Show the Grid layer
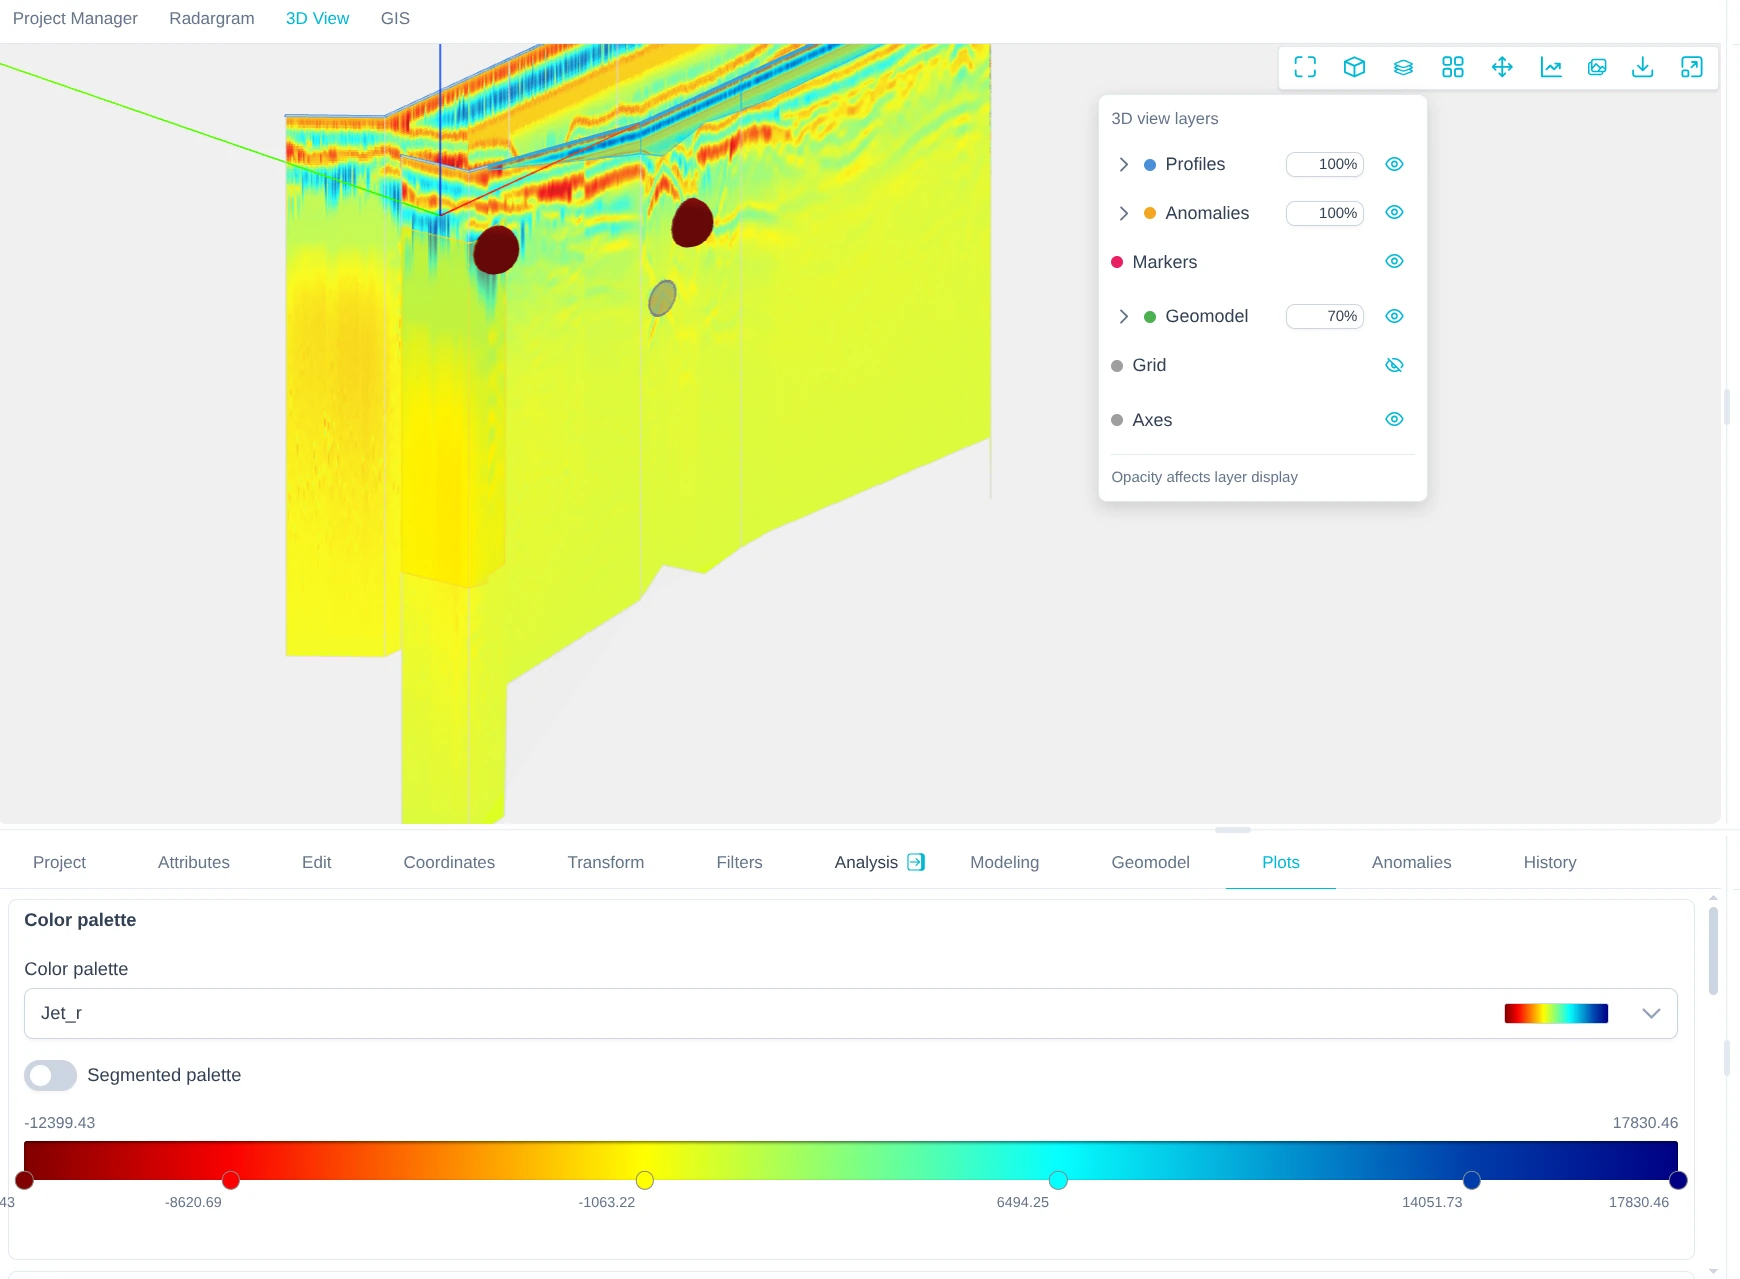The image size is (1740, 1279). tap(1394, 365)
